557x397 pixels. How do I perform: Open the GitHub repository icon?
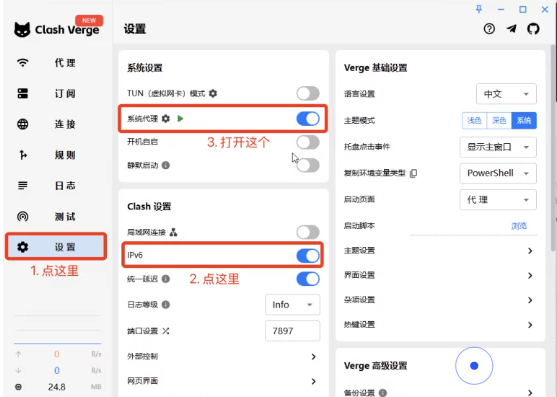click(x=533, y=29)
